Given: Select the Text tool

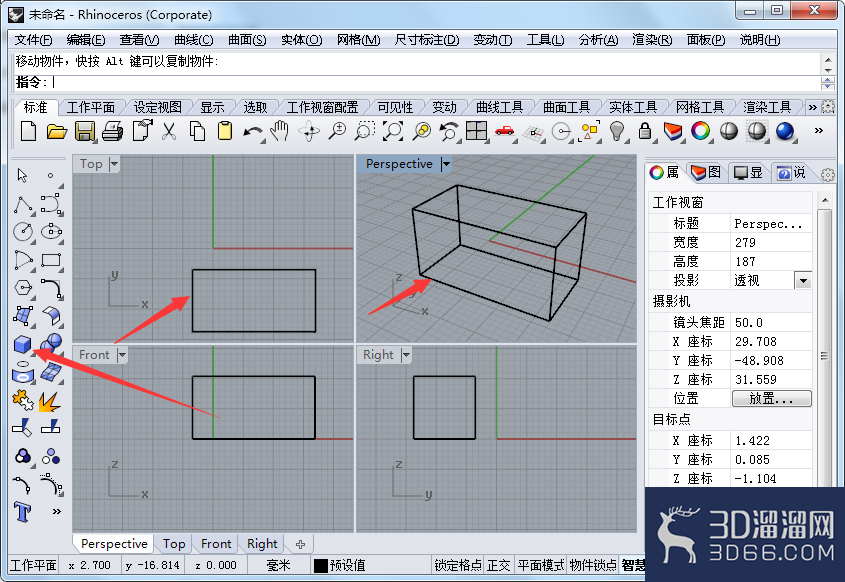Looking at the screenshot, I should point(23,511).
